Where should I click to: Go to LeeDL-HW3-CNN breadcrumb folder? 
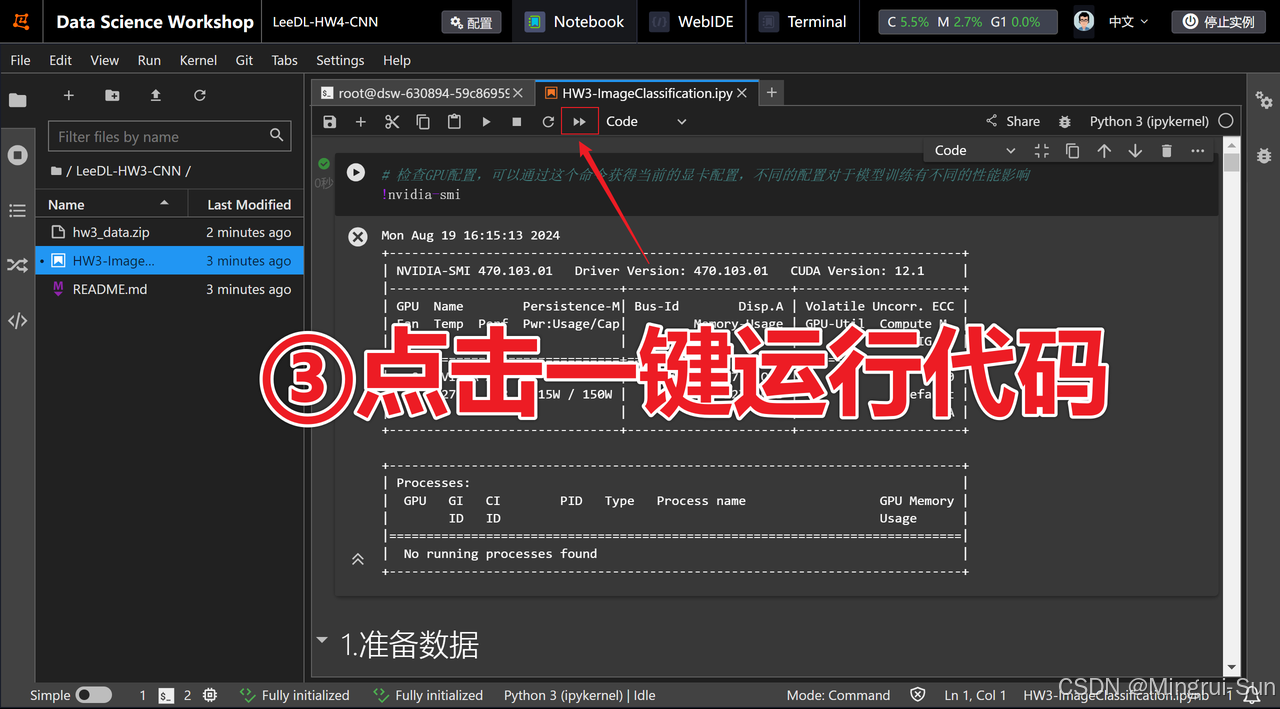click(x=128, y=171)
